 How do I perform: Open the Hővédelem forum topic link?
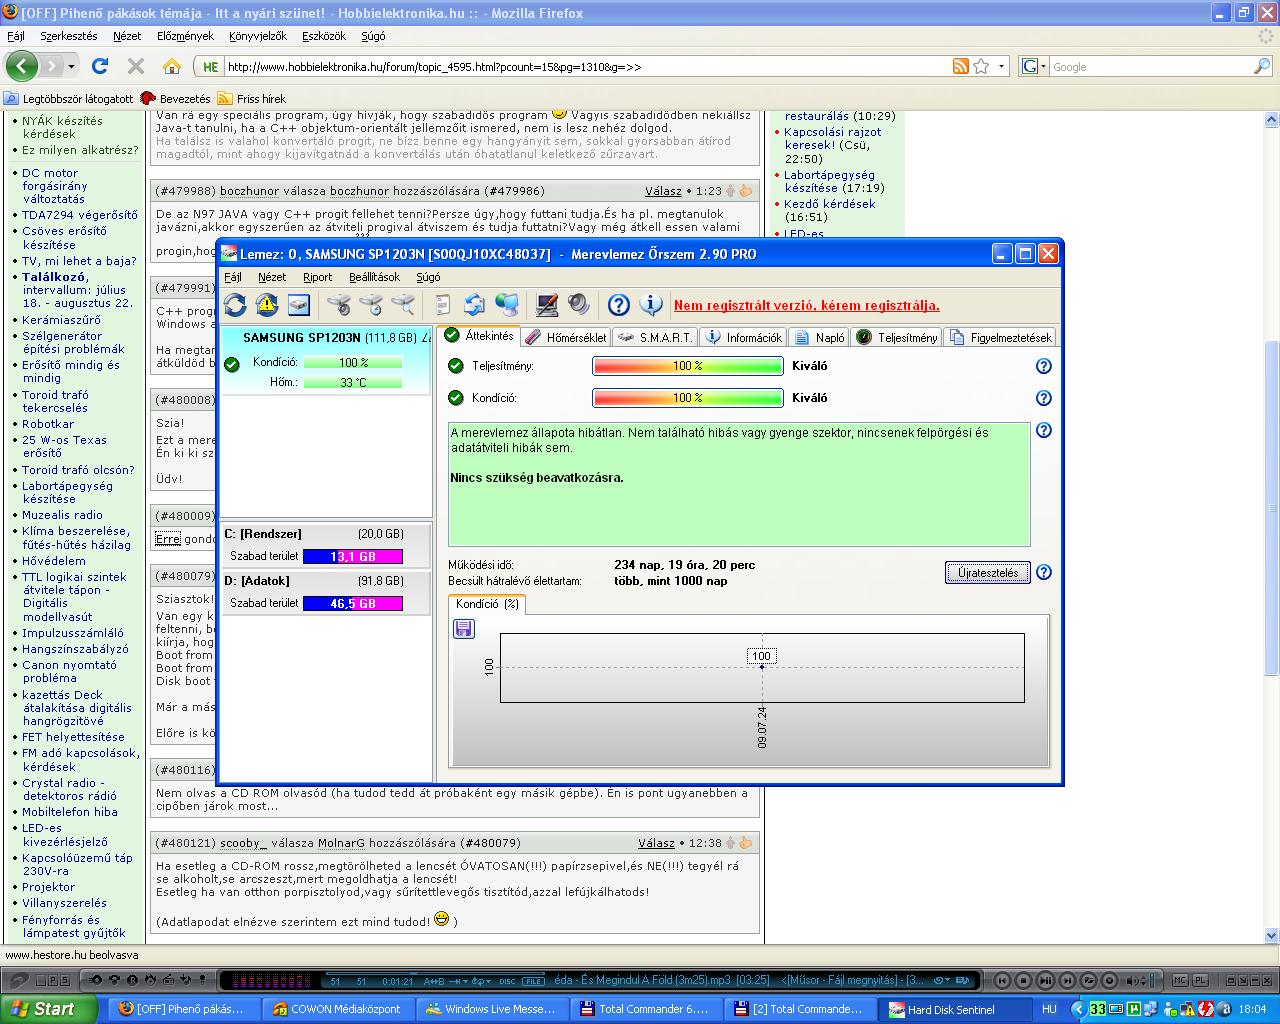coord(54,561)
